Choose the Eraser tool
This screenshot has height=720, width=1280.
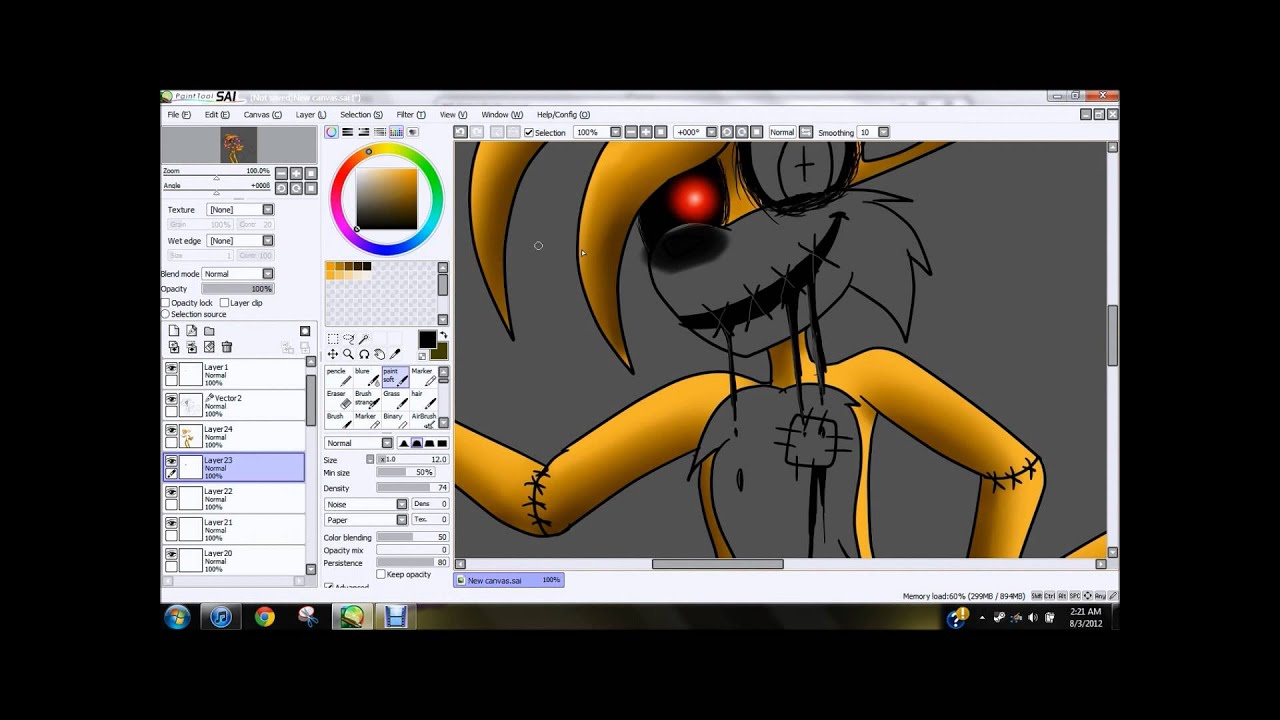pos(338,398)
